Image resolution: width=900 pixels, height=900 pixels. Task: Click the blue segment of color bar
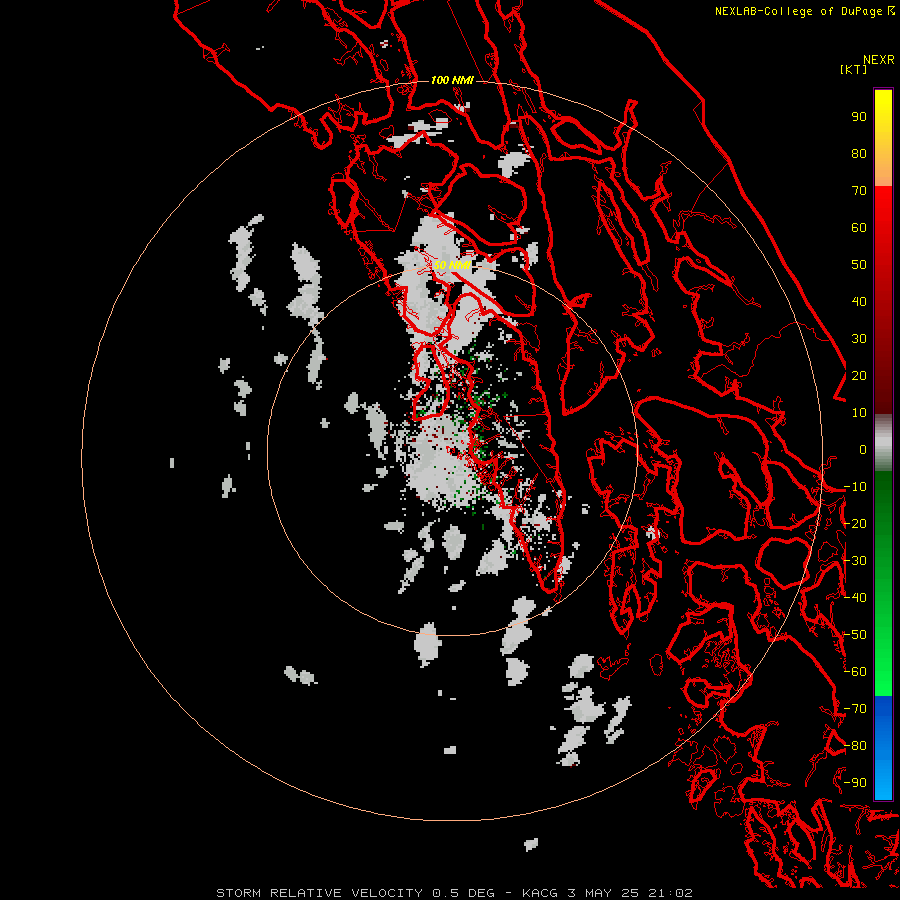[883, 747]
